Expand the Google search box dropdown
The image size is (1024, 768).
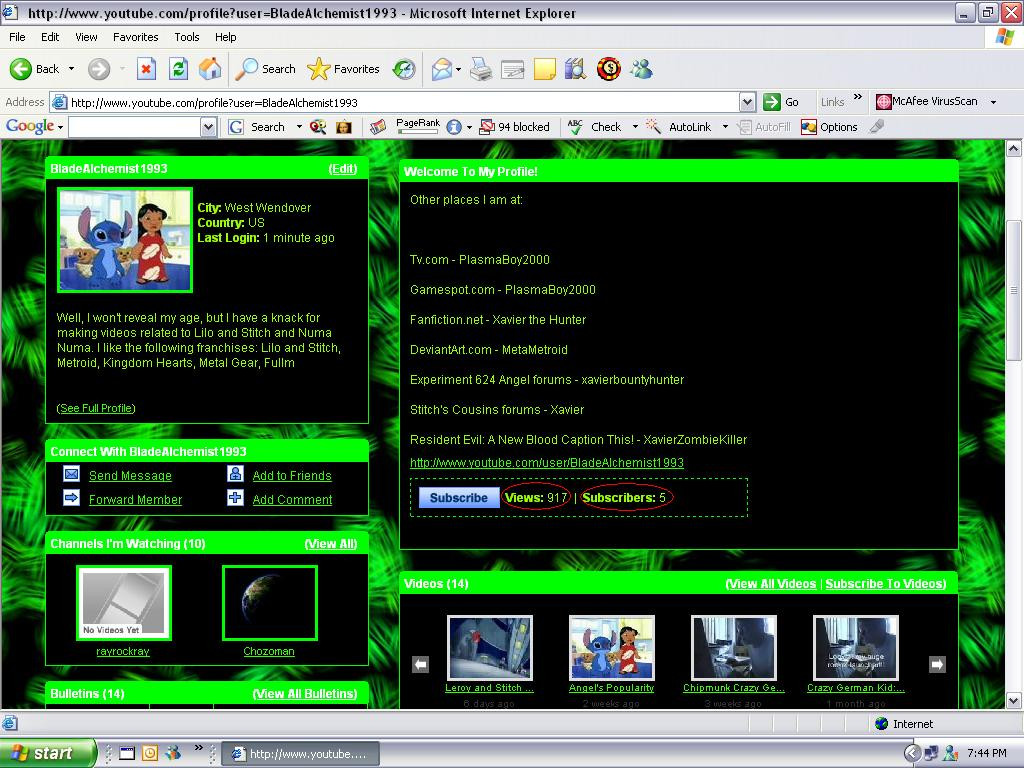[x=208, y=127]
